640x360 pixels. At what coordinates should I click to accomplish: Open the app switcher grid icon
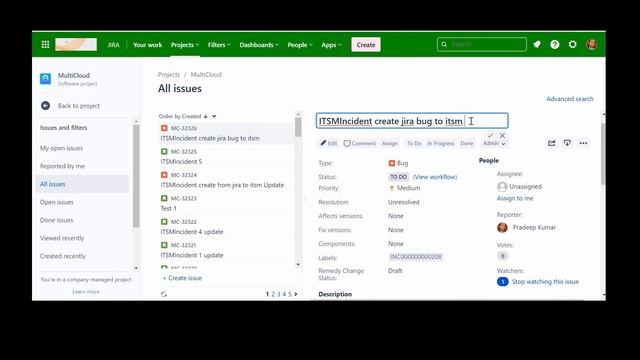click(x=45, y=44)
